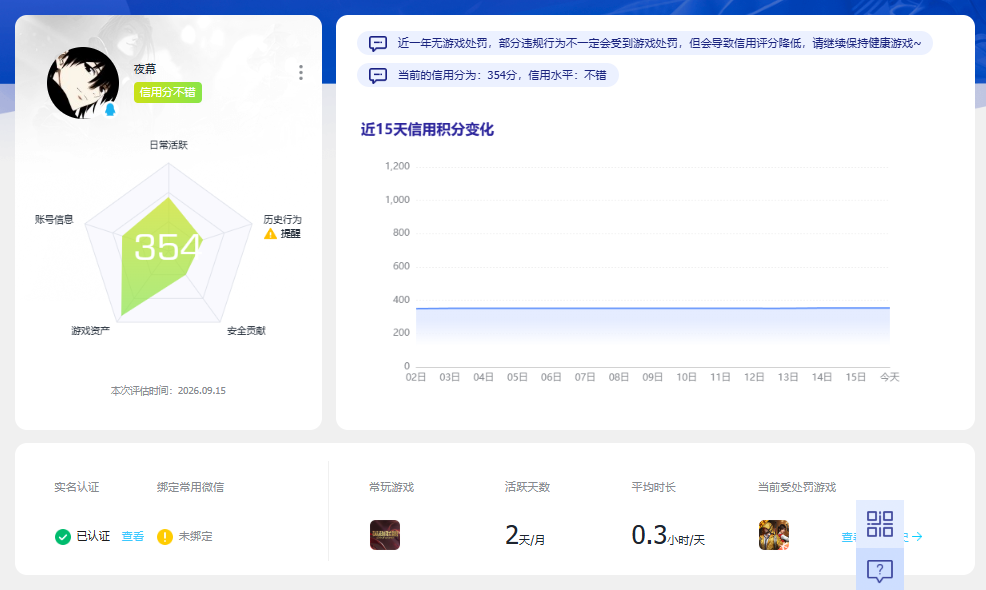986x590 pixels.
Task: Select the 日常活跃 radar axis label
Action: point(169,145)
